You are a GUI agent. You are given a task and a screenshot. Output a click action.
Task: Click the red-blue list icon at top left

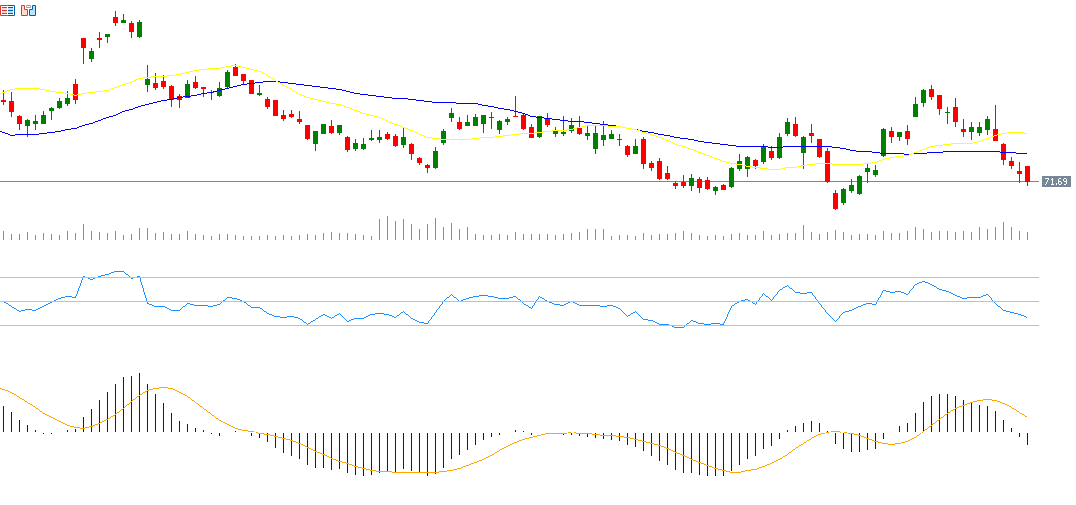point(8,10)
